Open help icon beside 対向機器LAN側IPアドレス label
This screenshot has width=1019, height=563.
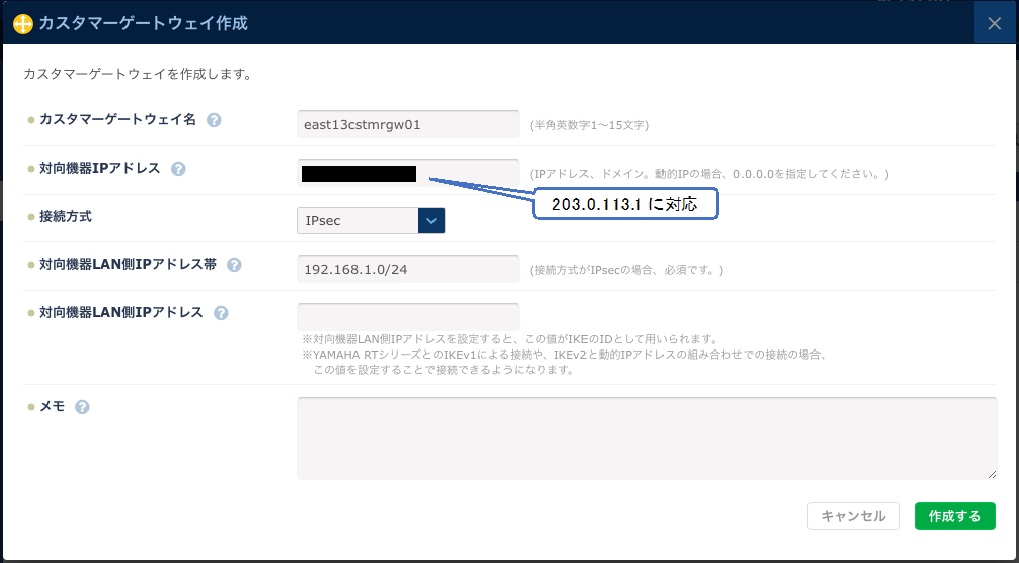click(221, 313)
